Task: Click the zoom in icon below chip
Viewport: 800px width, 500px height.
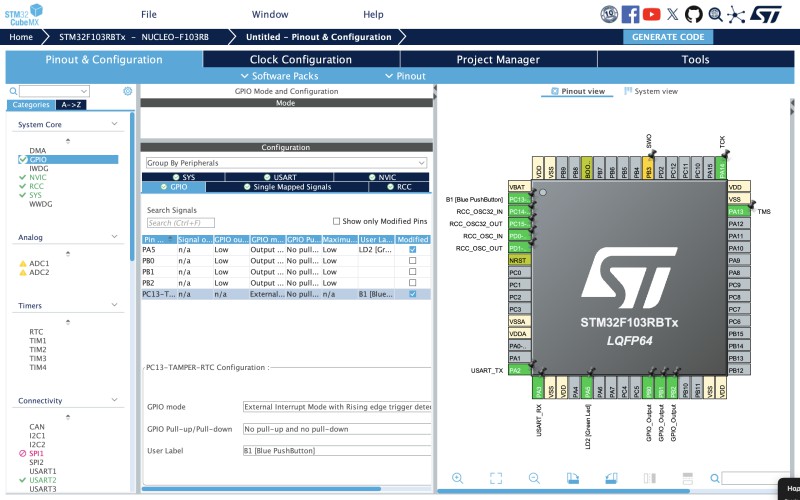Action: pos(458,478)
